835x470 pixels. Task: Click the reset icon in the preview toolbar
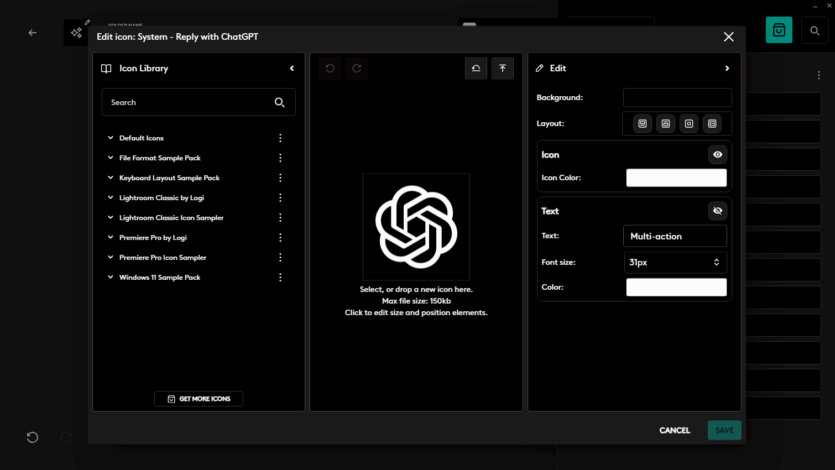coord(477,68)
